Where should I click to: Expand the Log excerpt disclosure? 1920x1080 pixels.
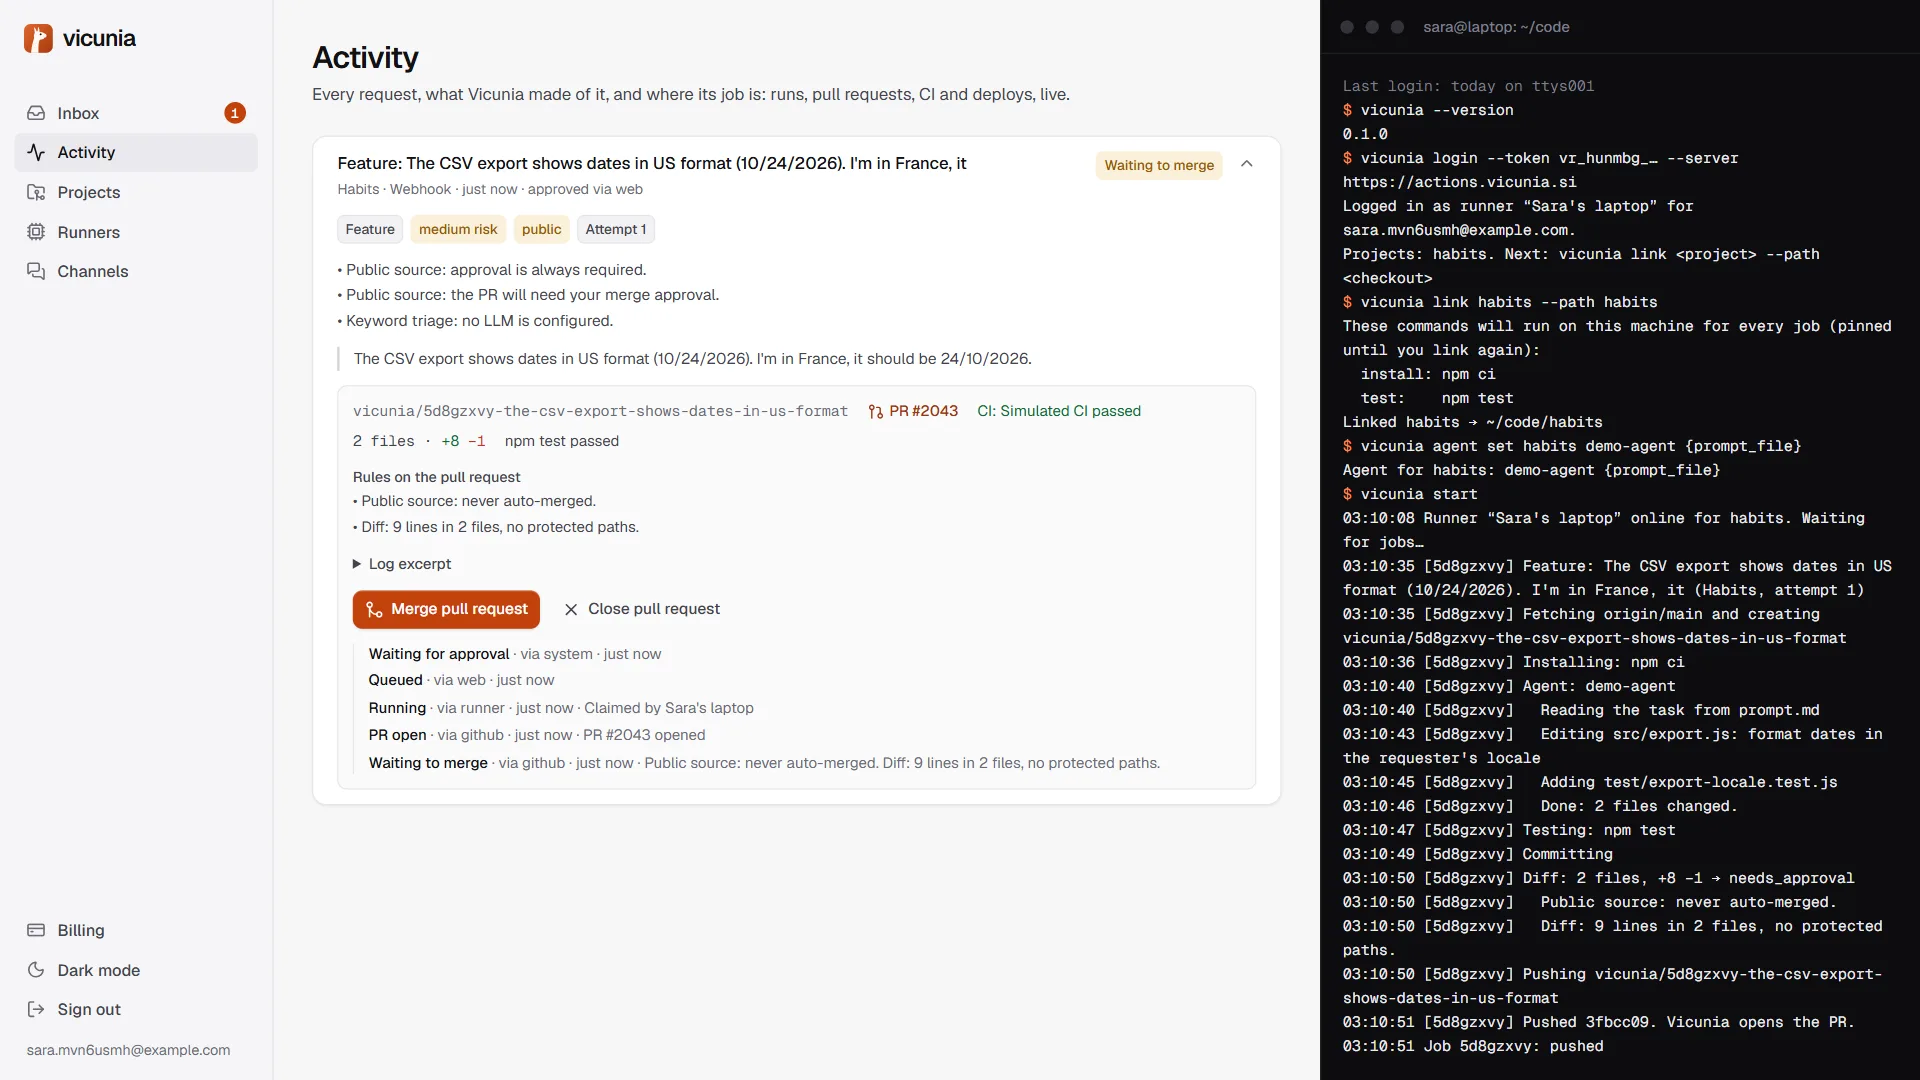[x=402, y=564]
